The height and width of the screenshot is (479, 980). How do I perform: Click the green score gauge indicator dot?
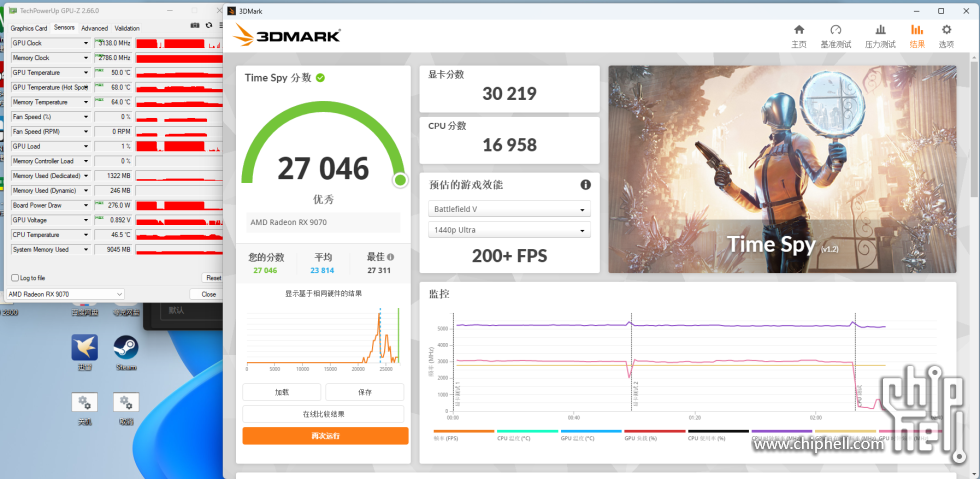[400, 180]
